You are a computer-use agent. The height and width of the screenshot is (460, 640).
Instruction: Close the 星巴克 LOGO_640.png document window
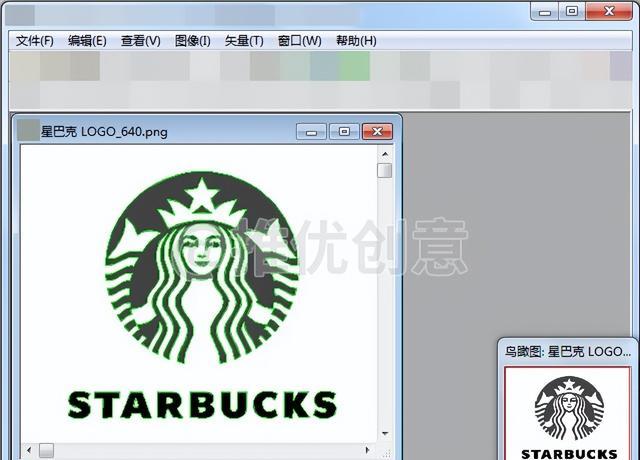377,132
